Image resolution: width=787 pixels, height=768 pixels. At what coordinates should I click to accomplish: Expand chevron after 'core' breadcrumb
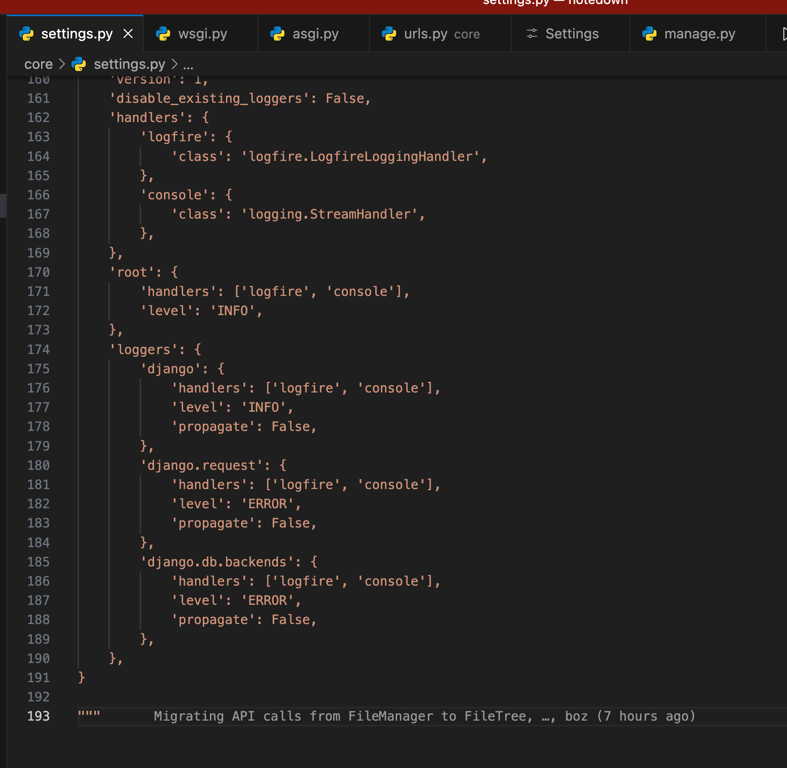62,64
